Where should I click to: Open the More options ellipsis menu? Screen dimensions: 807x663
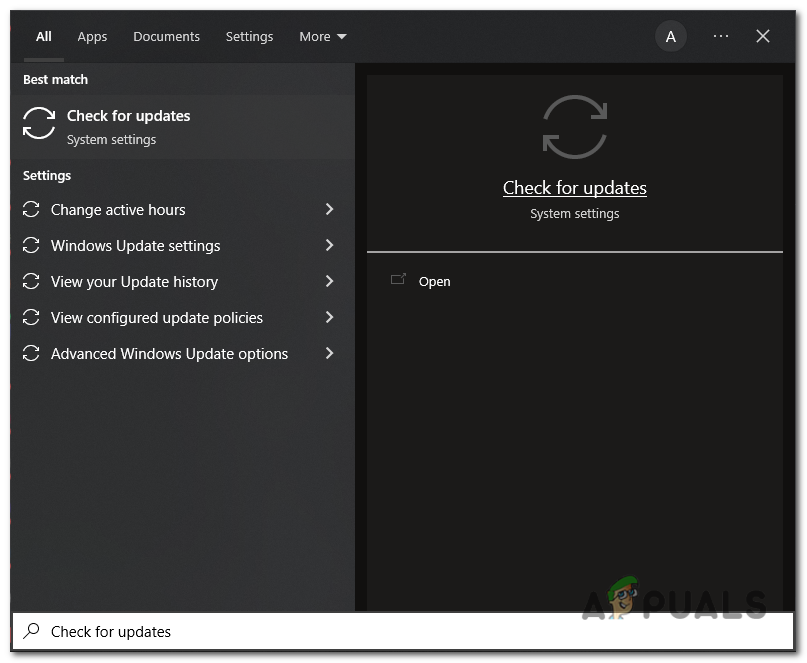click(721, 36)
